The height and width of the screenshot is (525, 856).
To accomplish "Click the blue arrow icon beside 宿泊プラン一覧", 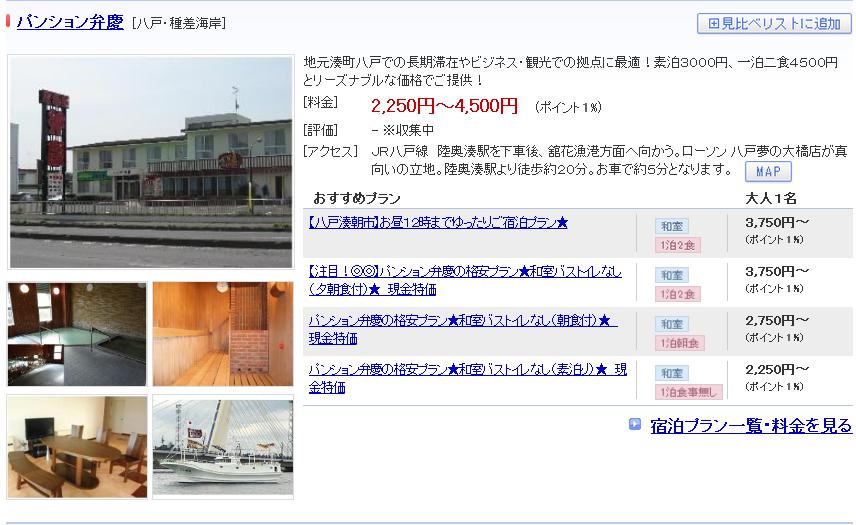I will pyautogui.click(x=634, y=424).
